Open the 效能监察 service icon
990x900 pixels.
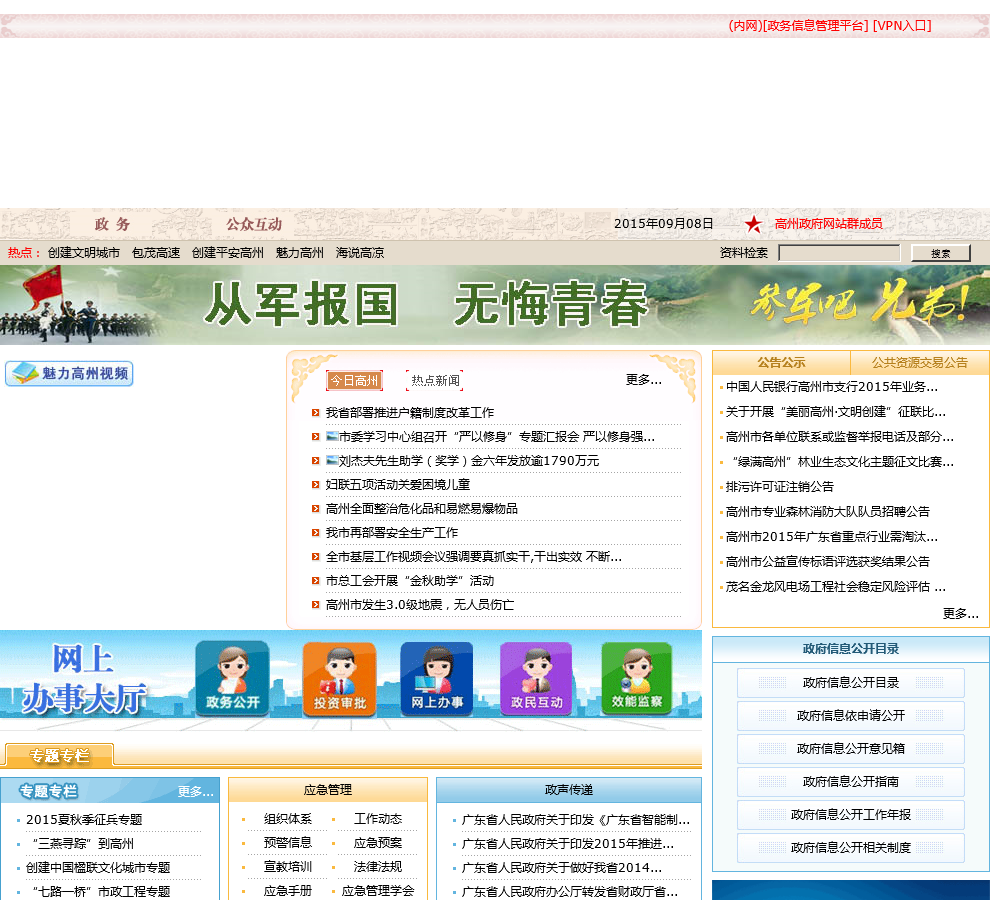pyautogui.click(x=636, y=679)
